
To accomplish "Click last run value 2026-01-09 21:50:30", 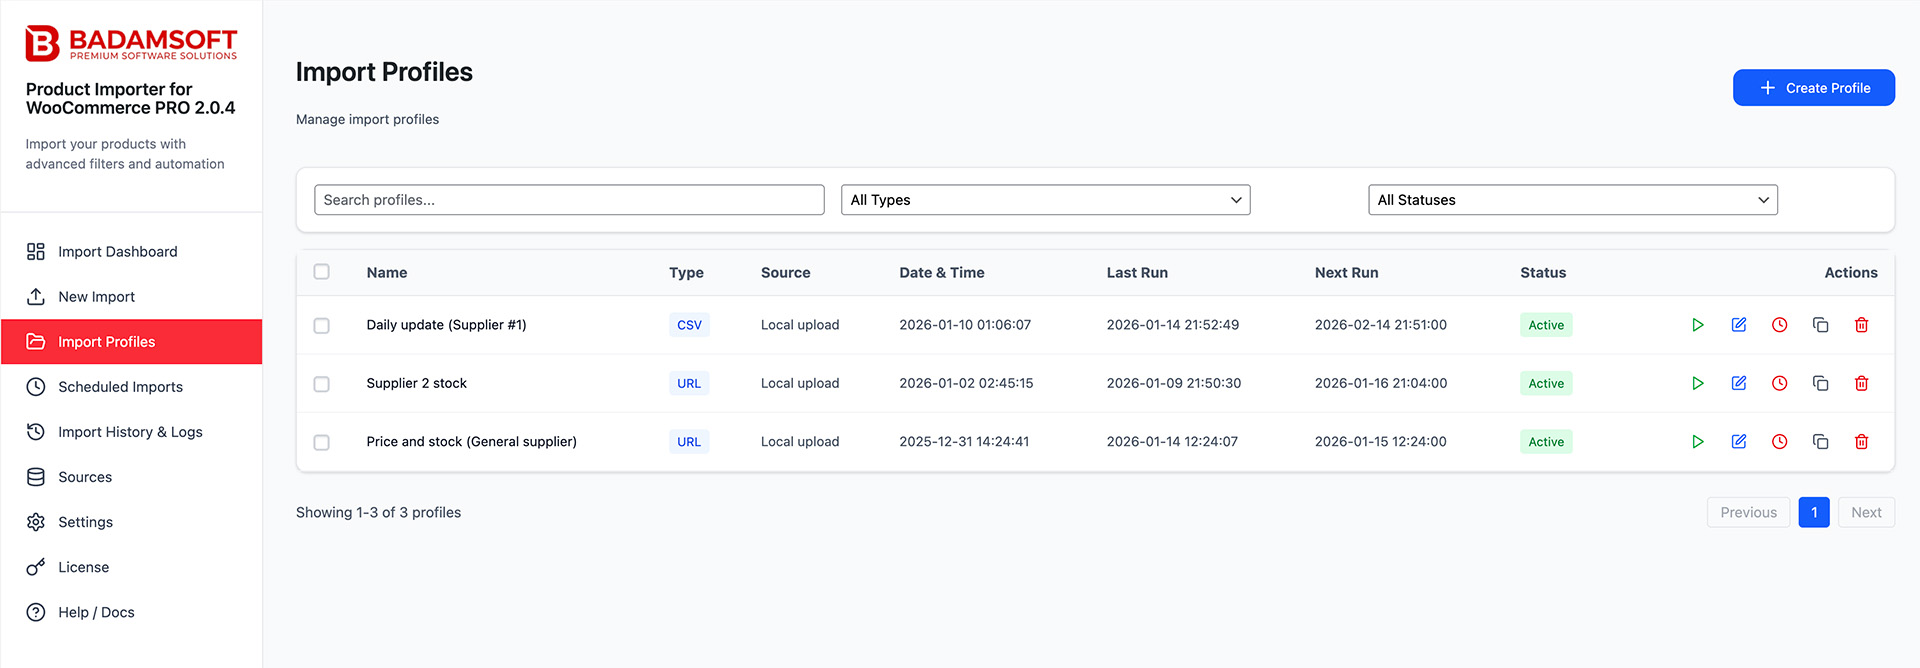I will [1173, 383].
